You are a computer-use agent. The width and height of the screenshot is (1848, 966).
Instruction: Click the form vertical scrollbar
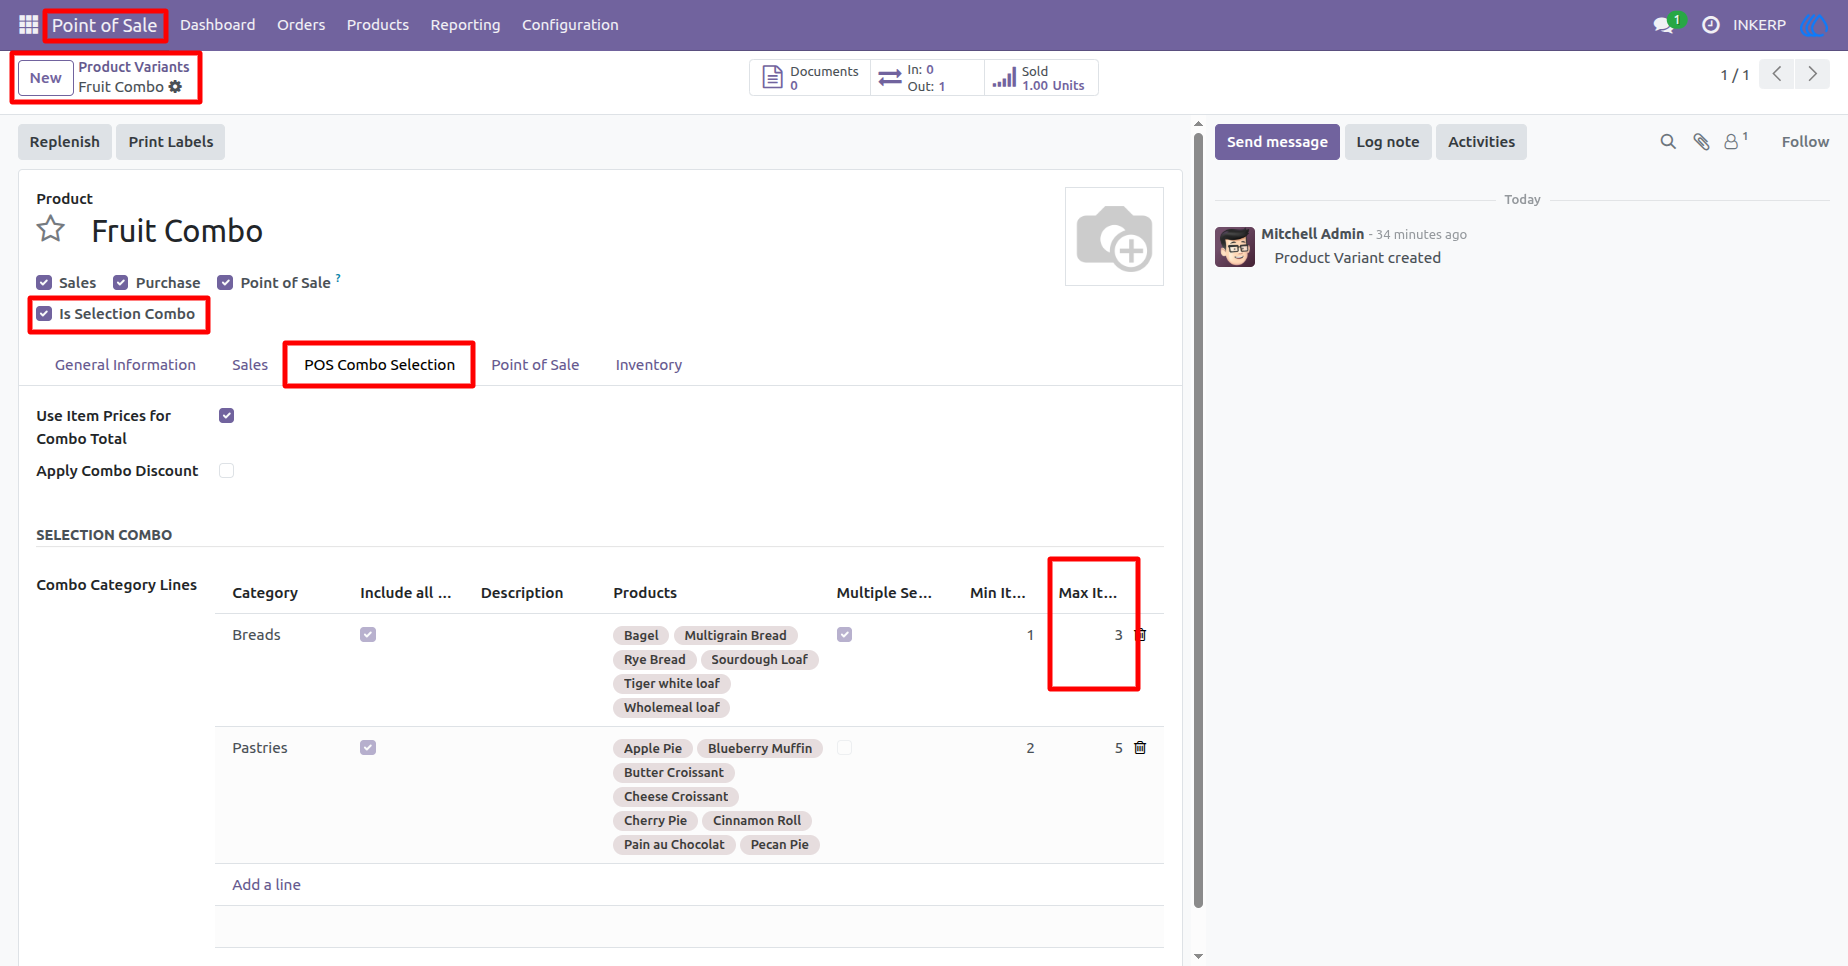click(1198, 520)
